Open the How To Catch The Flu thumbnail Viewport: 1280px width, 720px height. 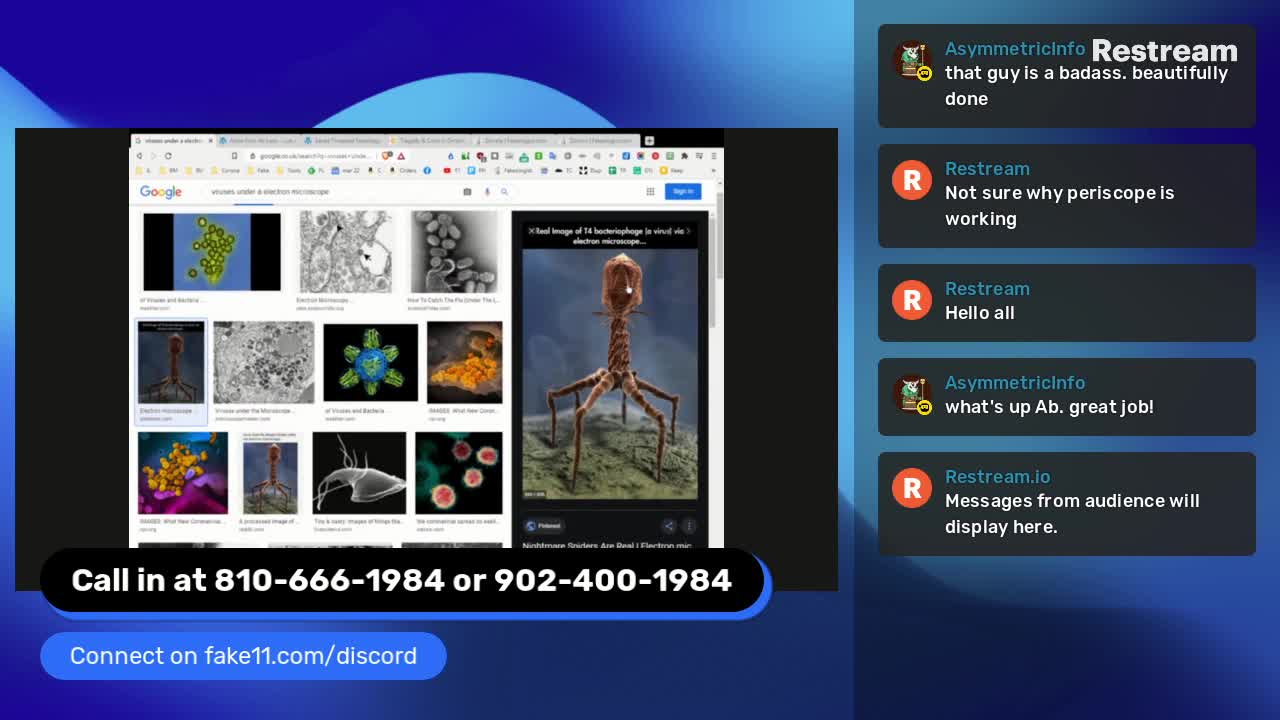(453, 251)
